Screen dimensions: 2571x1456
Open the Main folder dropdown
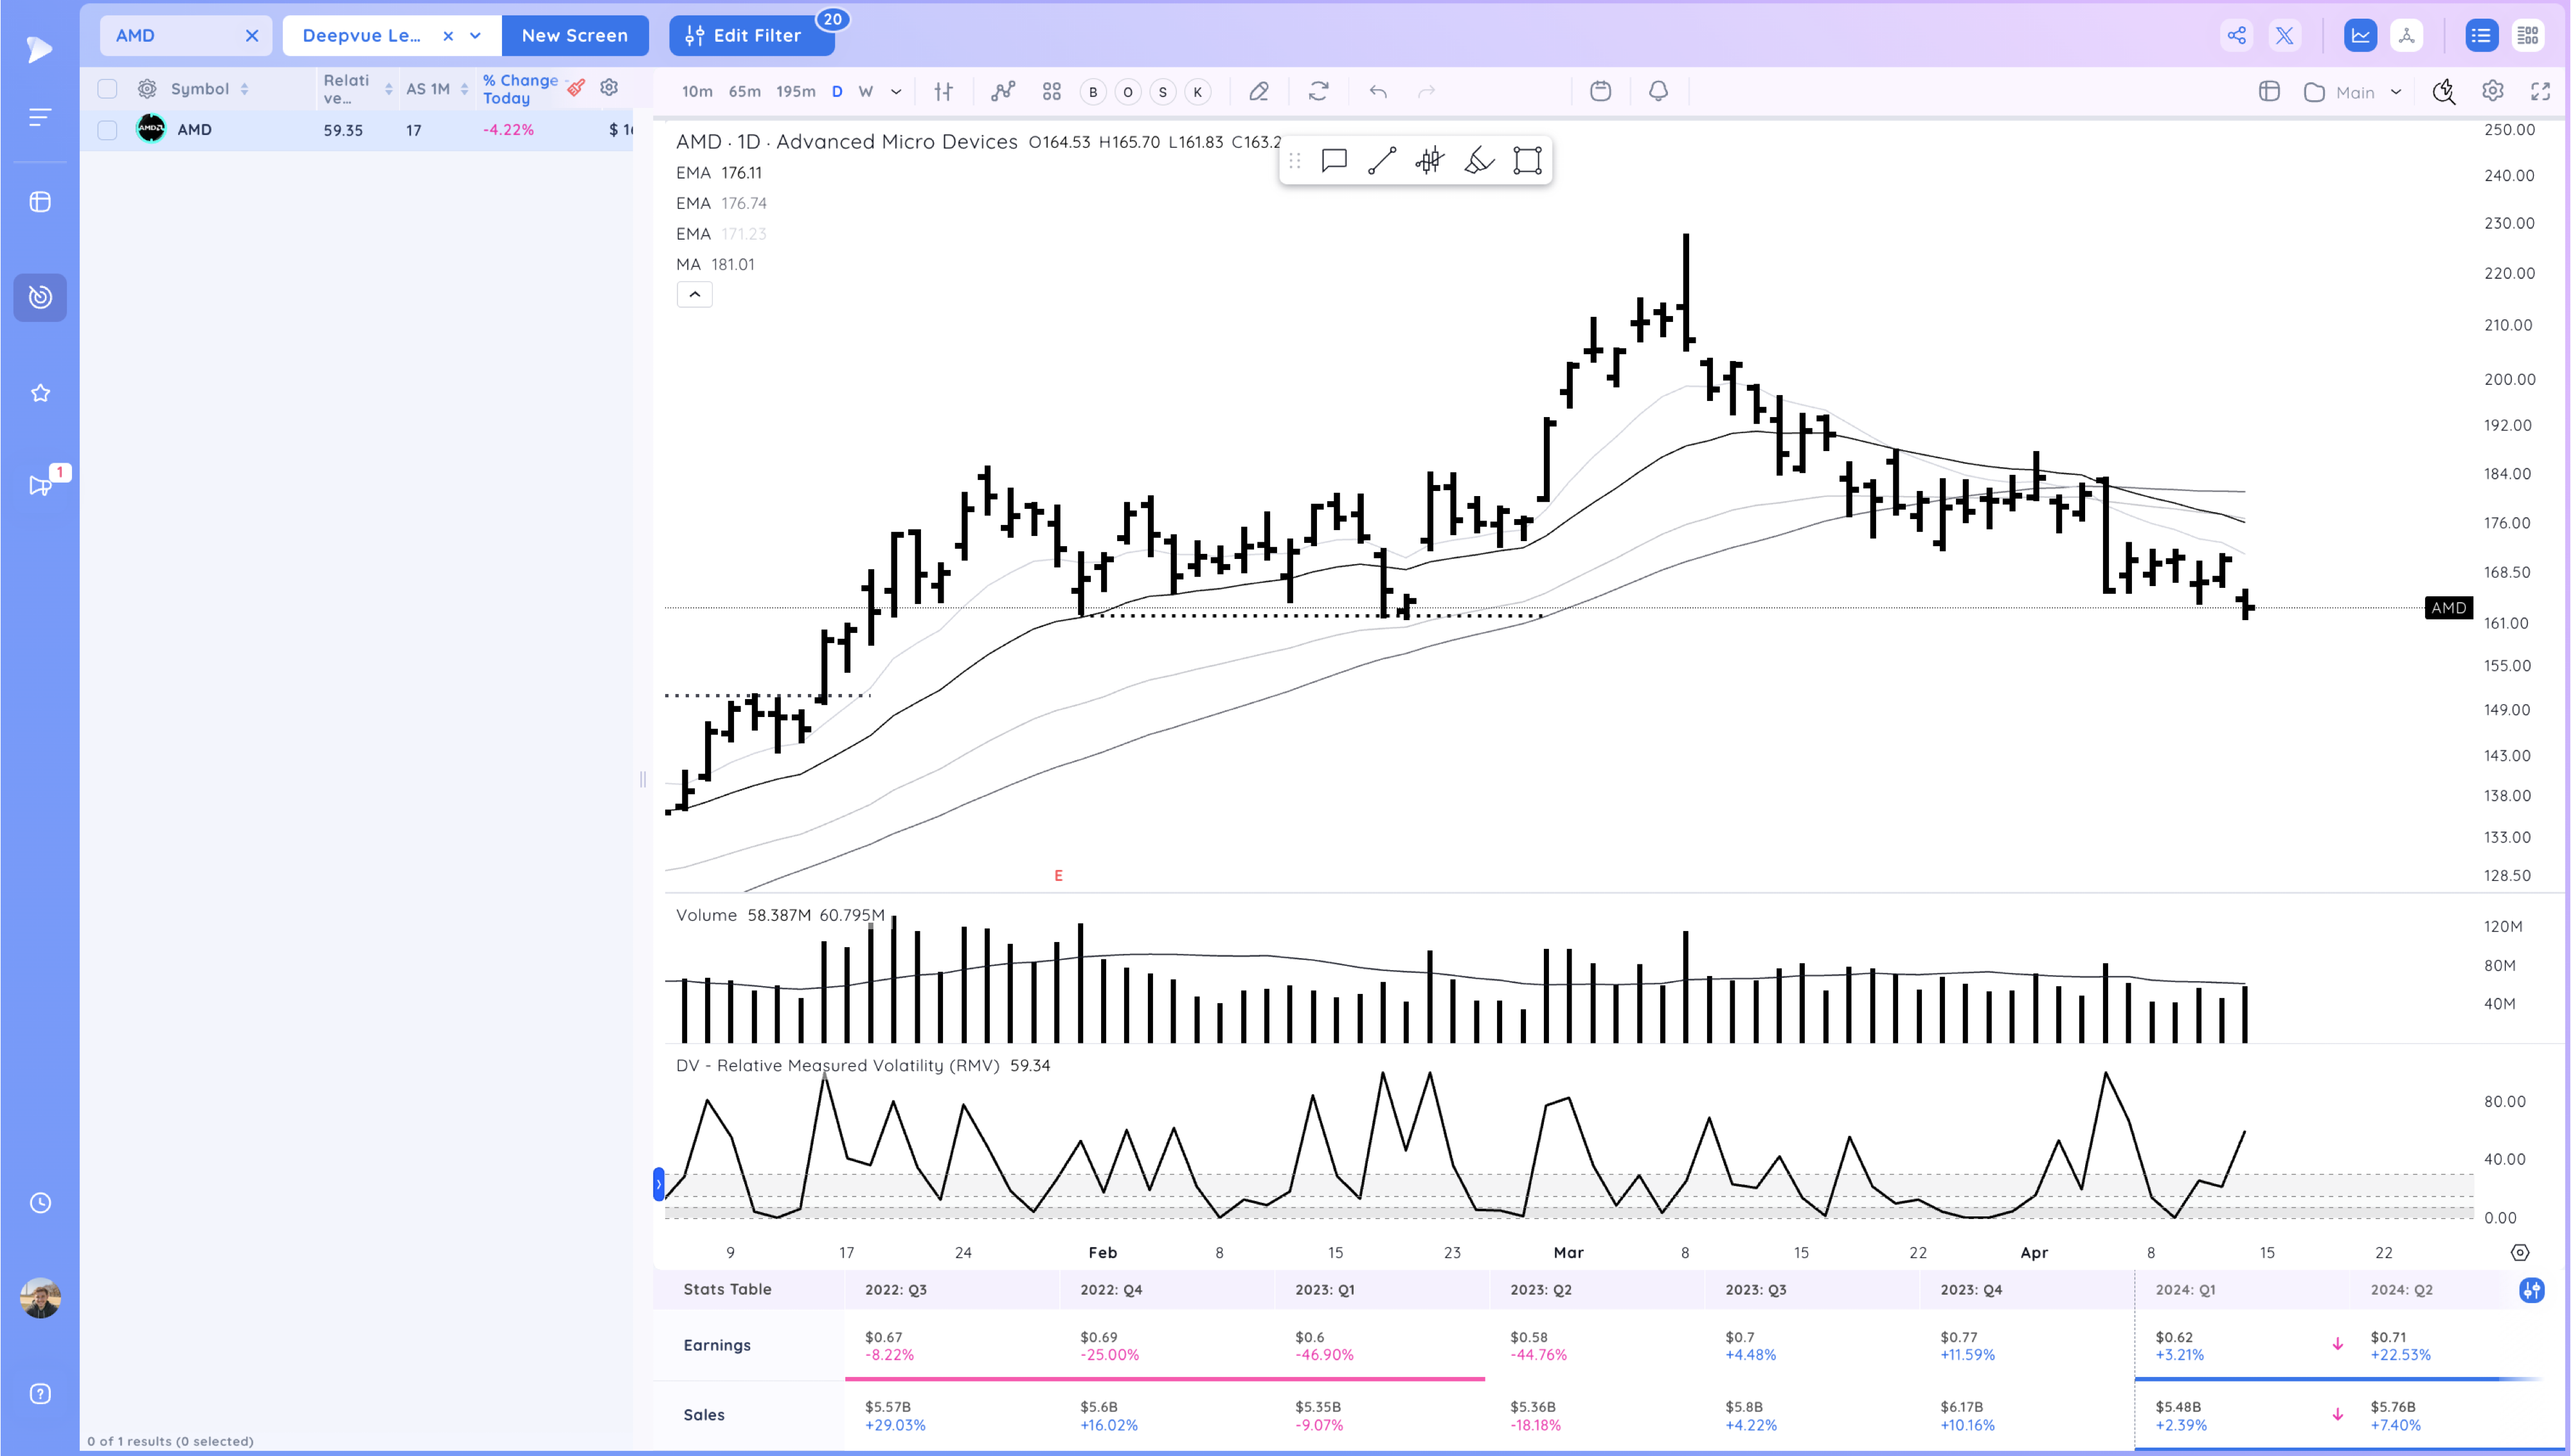click(2352, 92)
